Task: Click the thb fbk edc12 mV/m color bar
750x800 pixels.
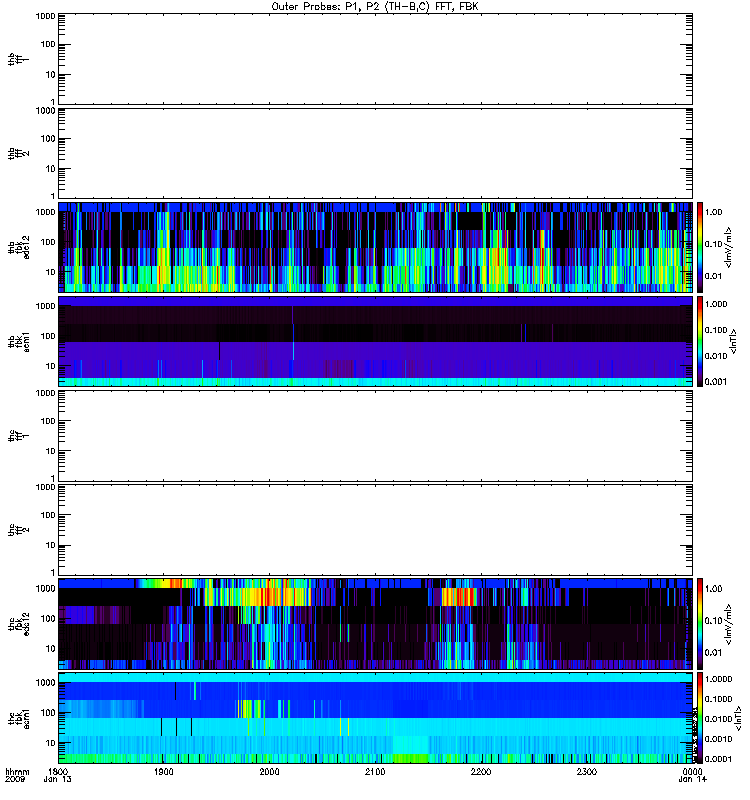Action: tap(700, 247)
